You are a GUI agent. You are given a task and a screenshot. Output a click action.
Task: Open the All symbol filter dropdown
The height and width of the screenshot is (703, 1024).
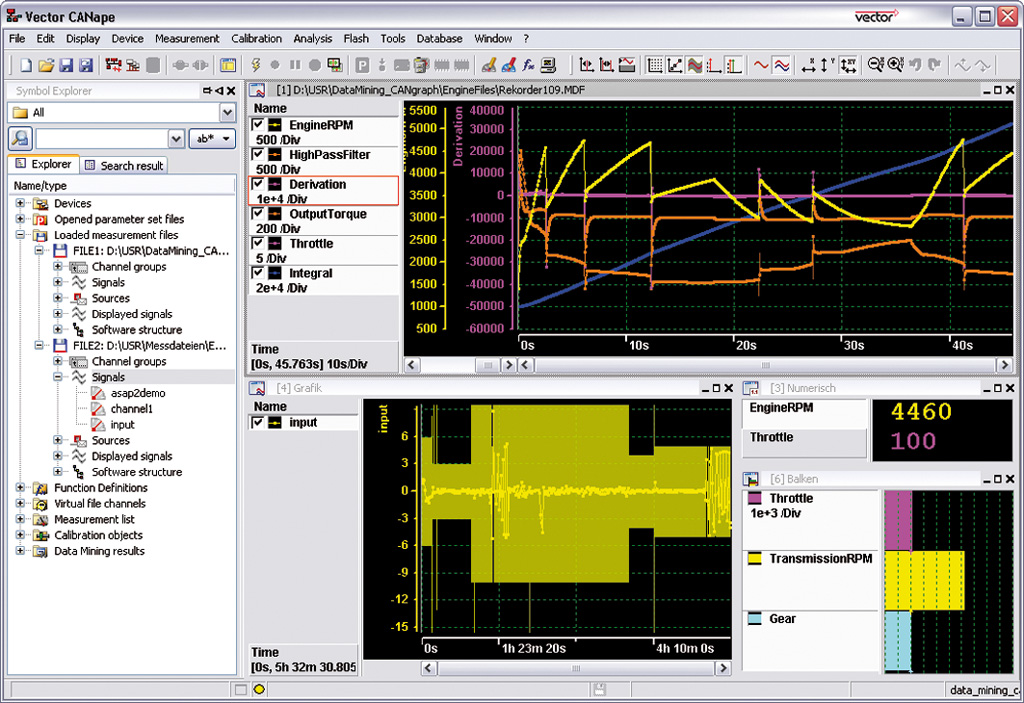coord(228,112)
